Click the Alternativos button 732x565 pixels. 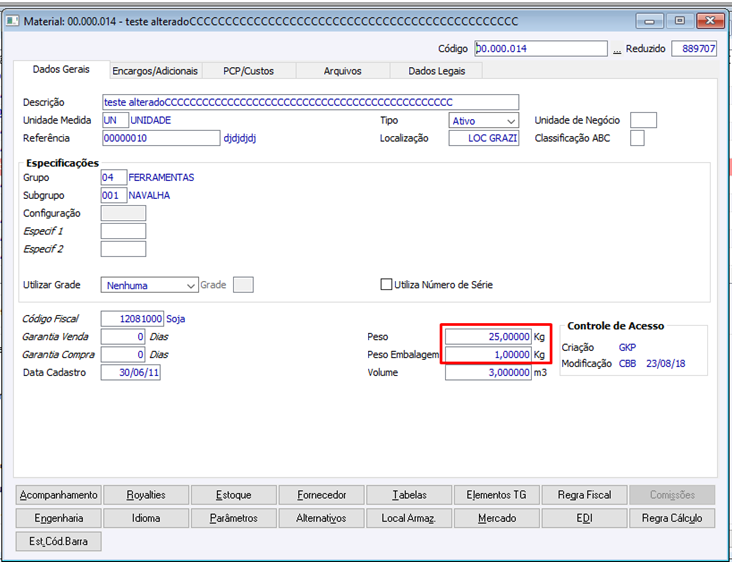click(x=321, y=518)
